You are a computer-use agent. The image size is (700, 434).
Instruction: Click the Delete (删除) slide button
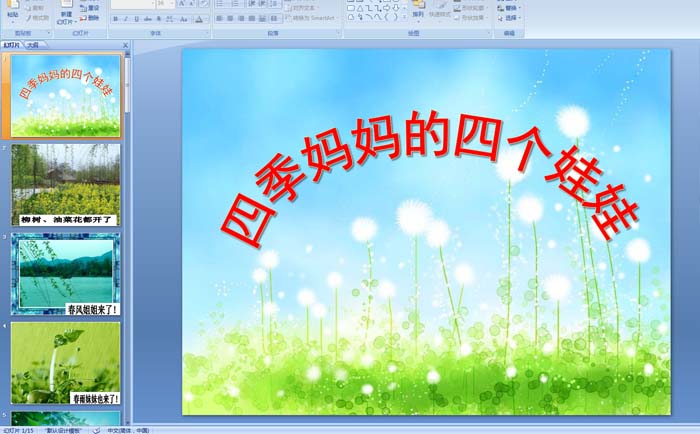coord(90,18)
